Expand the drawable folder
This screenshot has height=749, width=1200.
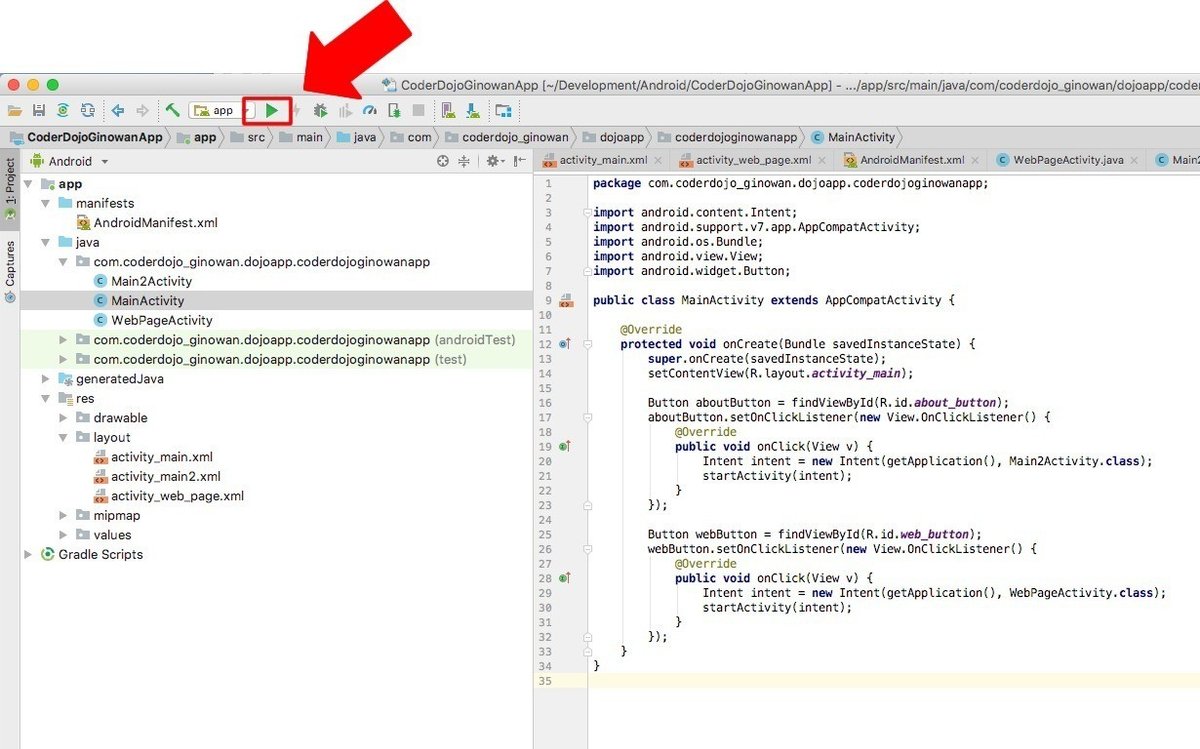coord(64,418)
